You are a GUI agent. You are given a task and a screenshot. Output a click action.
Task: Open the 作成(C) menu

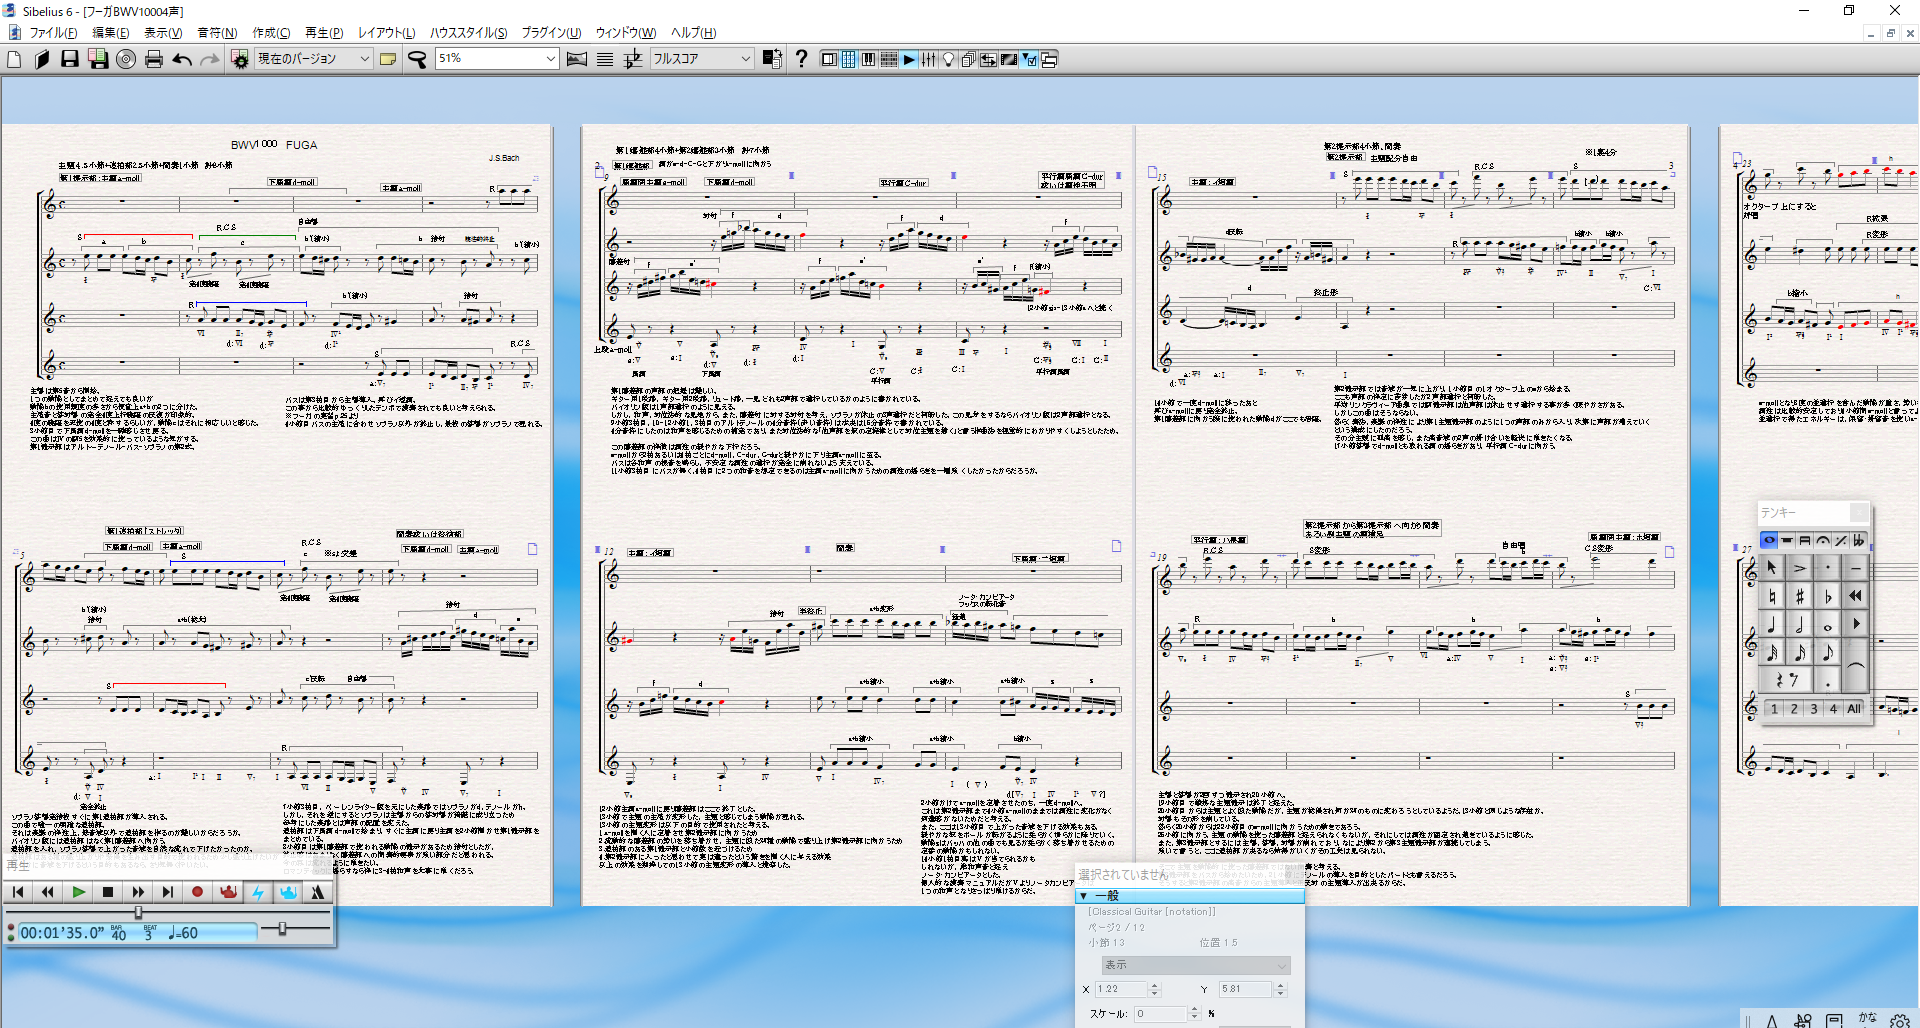point(271,33)
